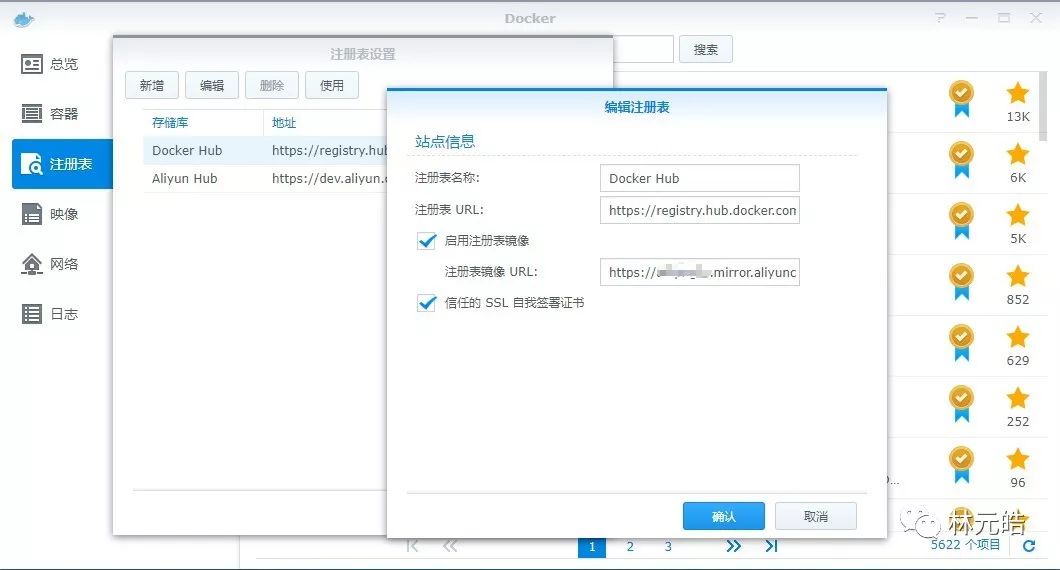Click the help question mark icon
The image size is (1060, 570).
point(940,18)
